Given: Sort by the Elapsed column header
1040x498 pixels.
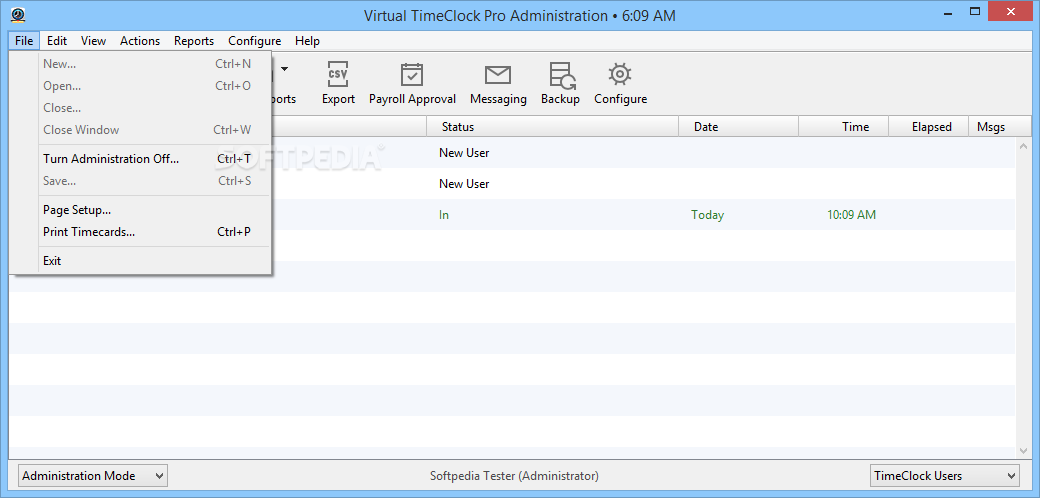Looking at the screenshot, I should click(931, 127).
